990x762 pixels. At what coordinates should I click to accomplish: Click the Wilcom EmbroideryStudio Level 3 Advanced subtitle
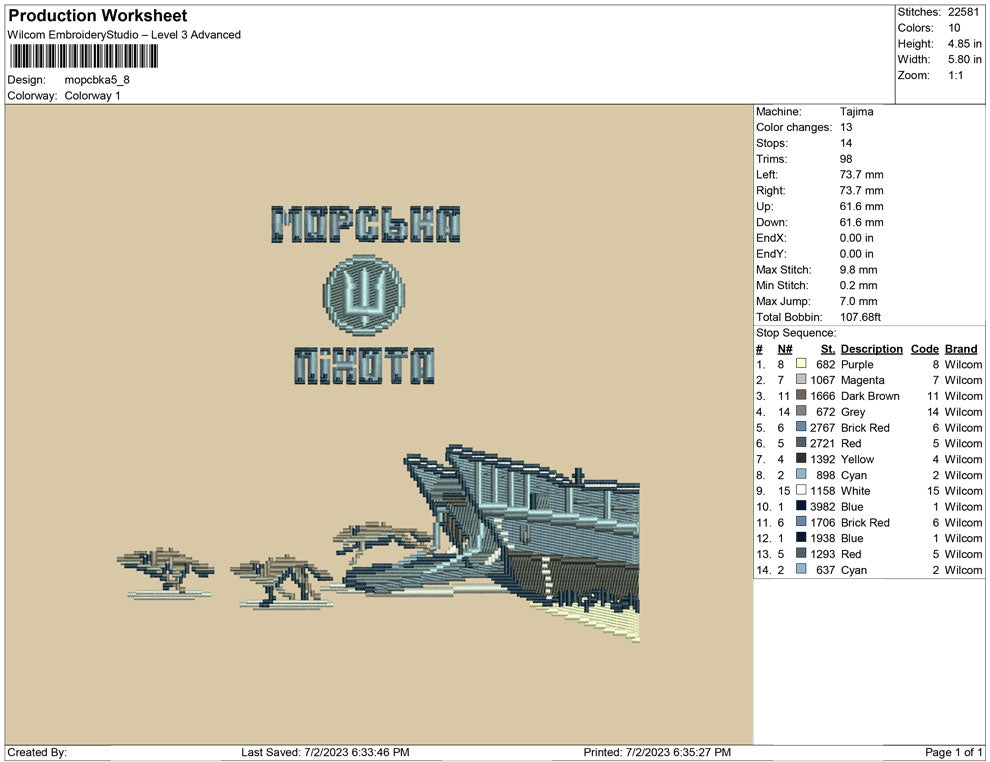[x=124, y=35]
